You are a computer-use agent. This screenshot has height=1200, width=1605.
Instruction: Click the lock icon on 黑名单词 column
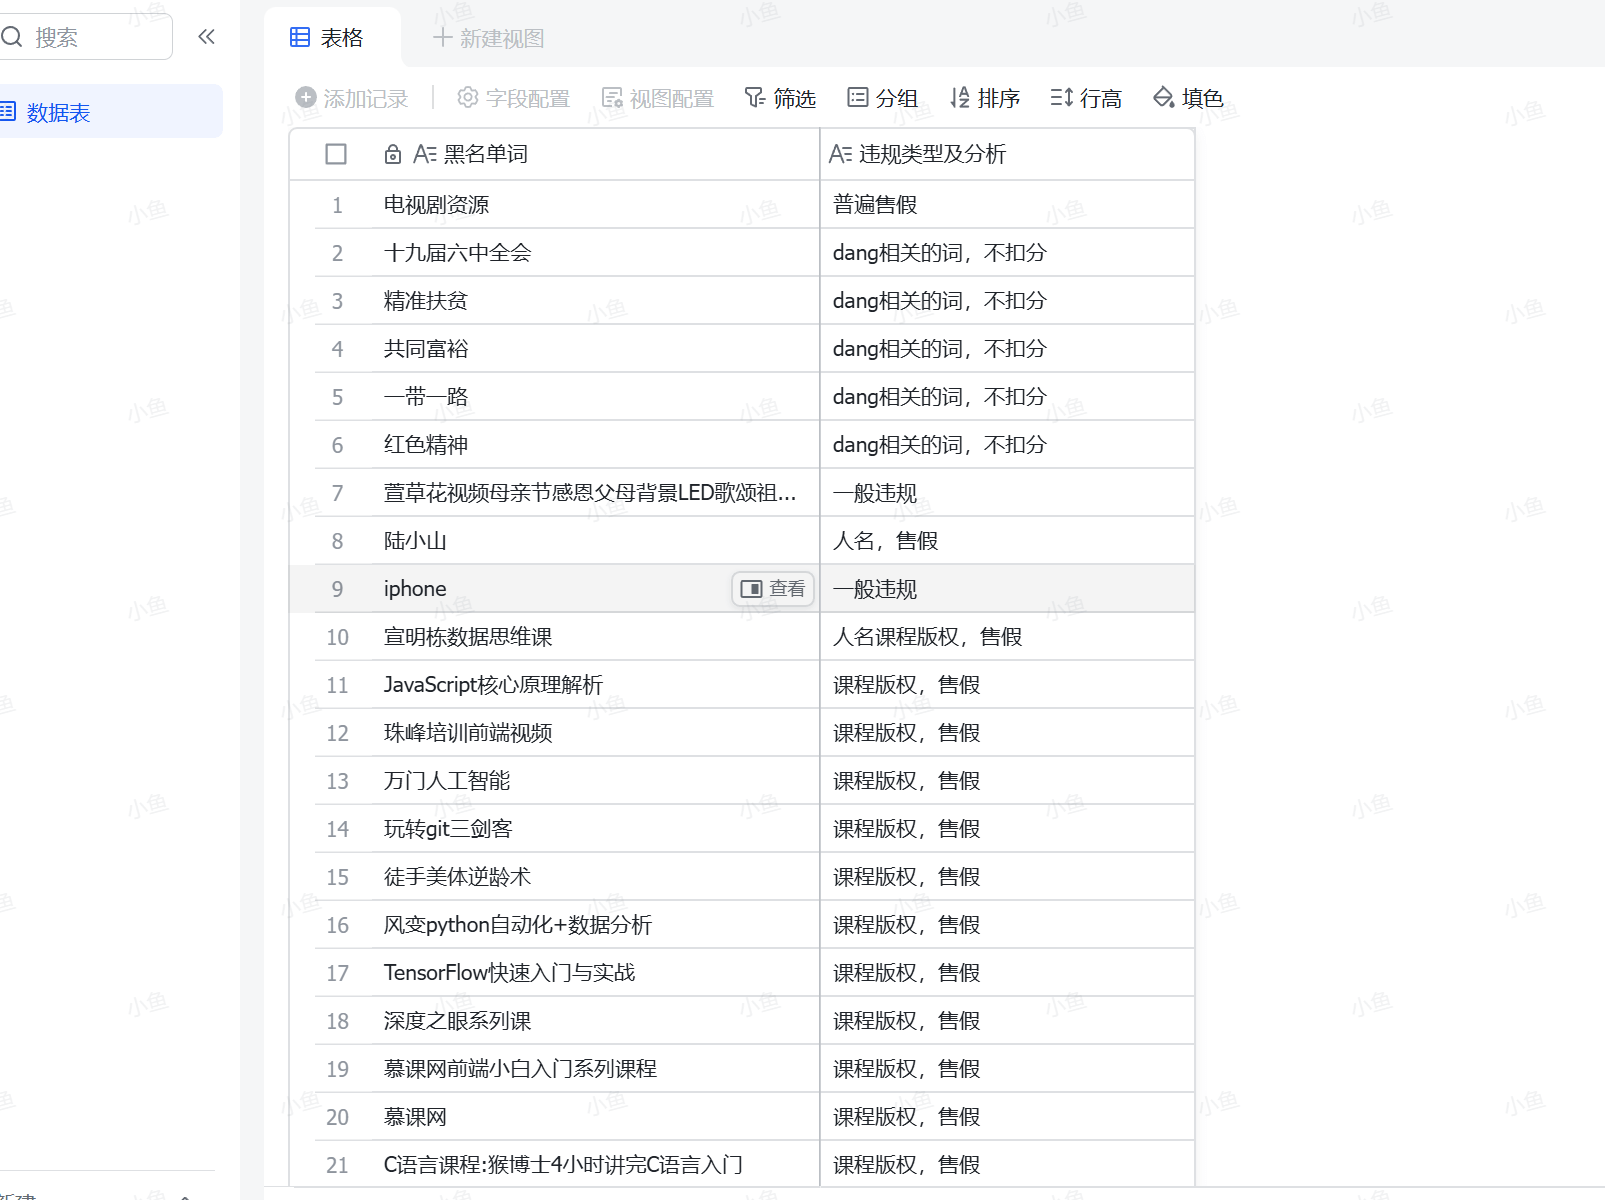pos(392,153)
